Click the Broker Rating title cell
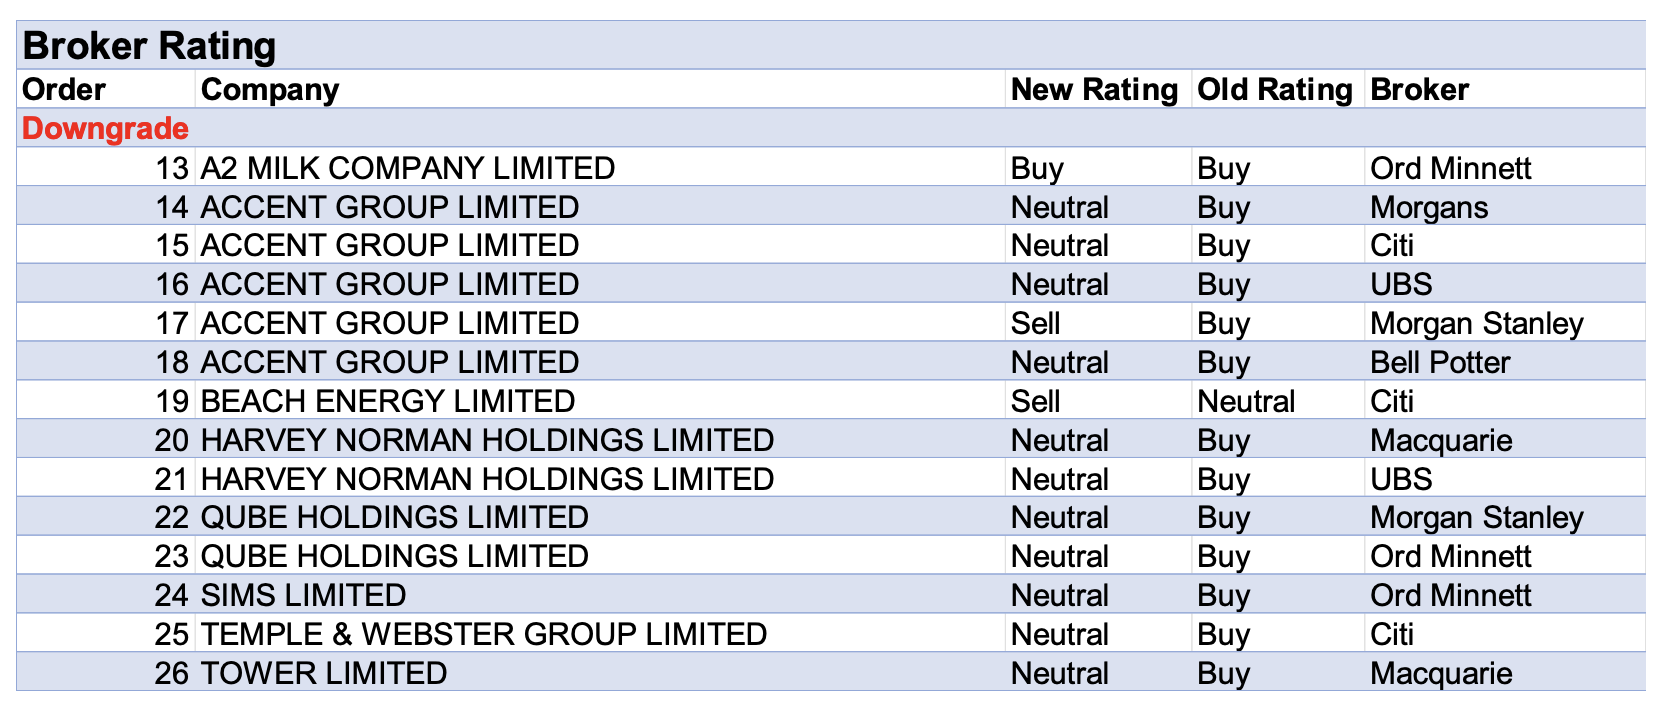 tap(150, 46)
